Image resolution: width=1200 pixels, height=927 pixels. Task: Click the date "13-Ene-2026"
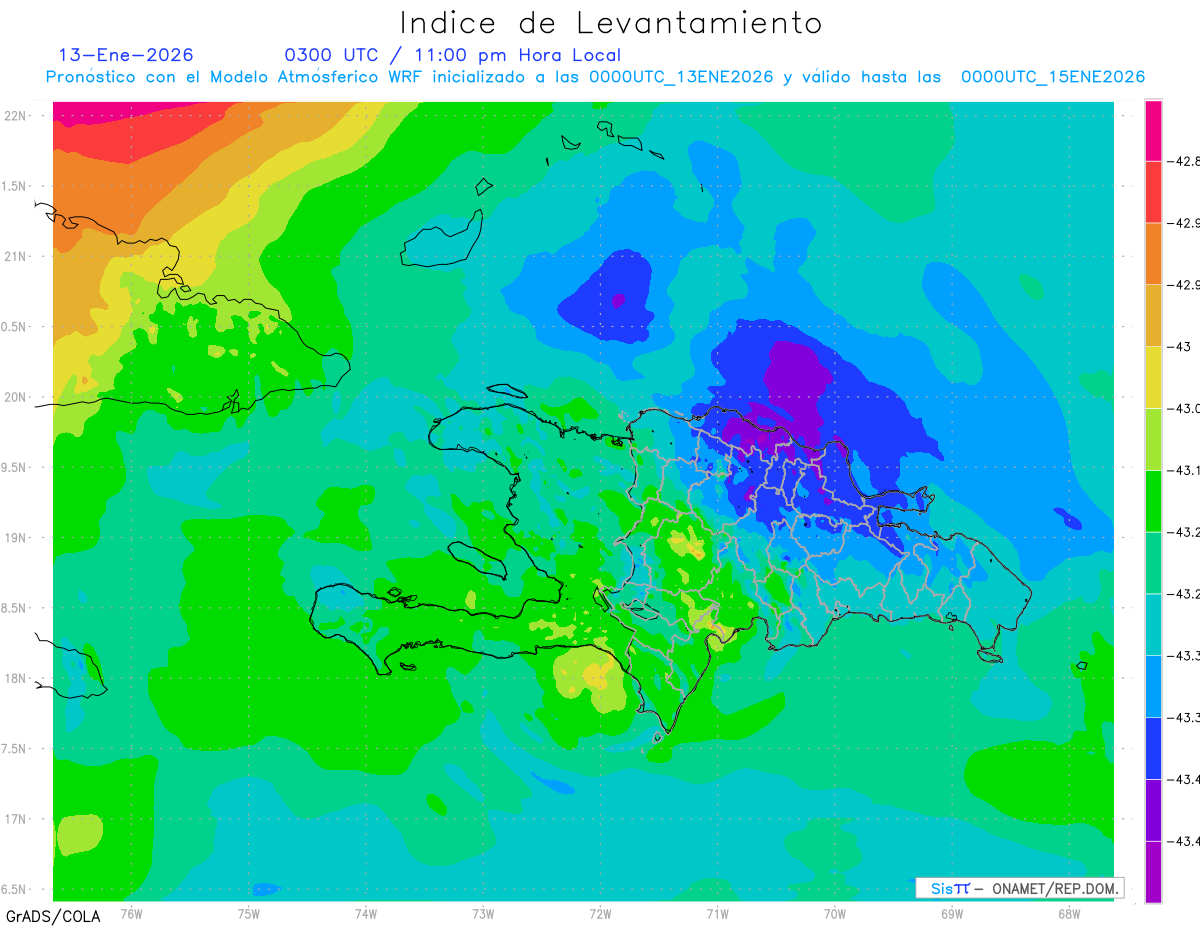point(126,55)
